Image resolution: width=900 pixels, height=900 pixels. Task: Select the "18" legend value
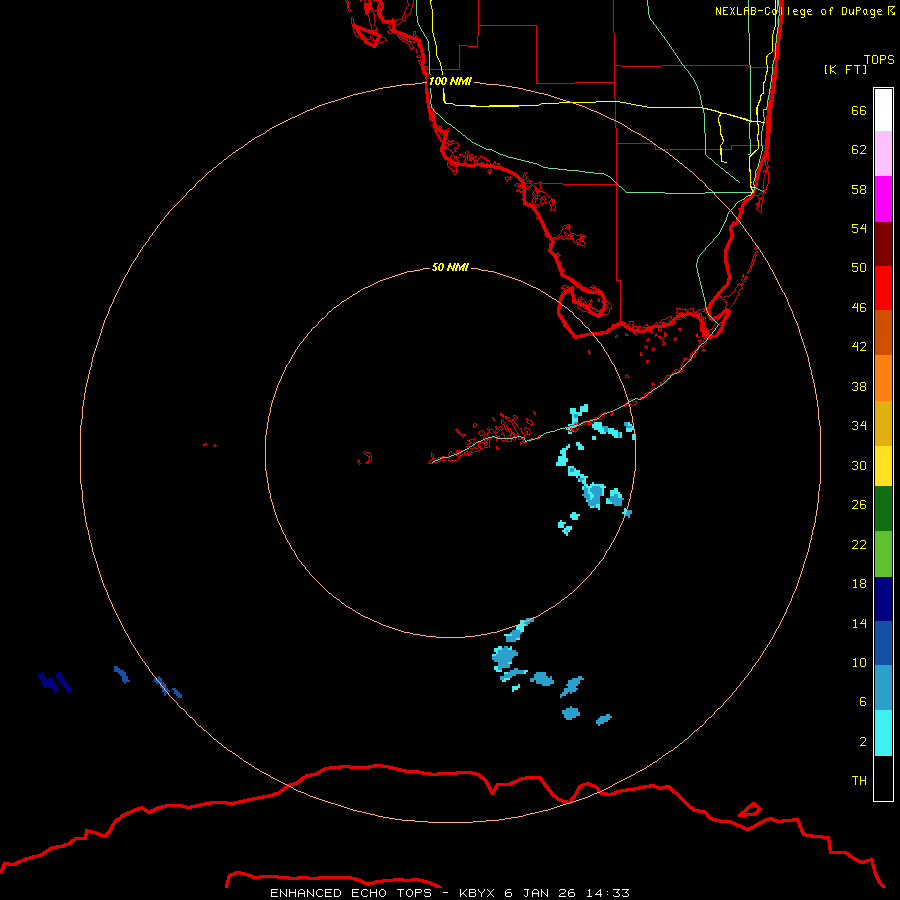(859, 584)
